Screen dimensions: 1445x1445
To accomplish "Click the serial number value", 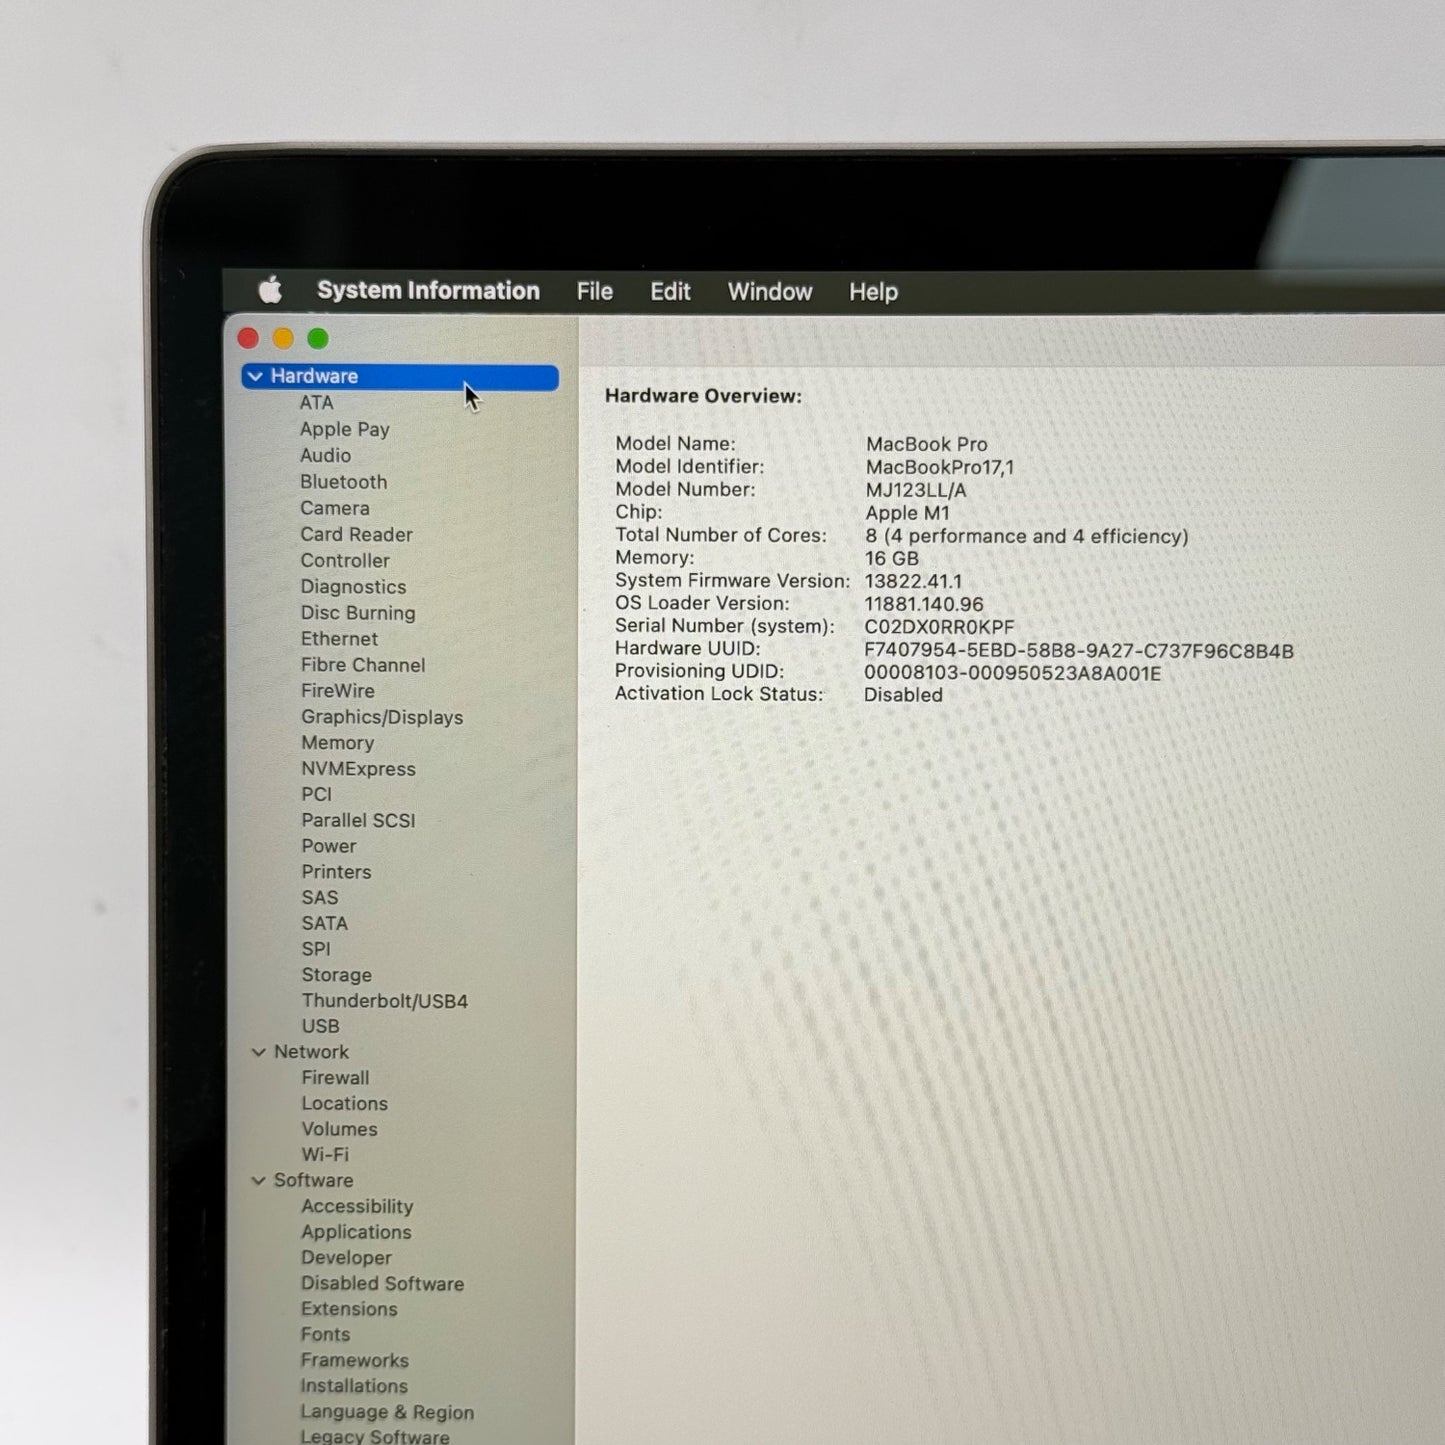I will (x=938, y=627).
